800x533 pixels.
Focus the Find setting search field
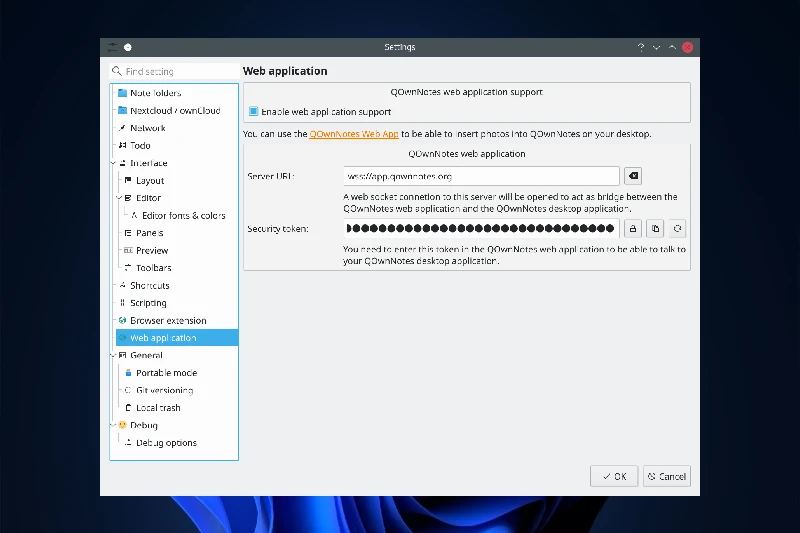(174, 71)
